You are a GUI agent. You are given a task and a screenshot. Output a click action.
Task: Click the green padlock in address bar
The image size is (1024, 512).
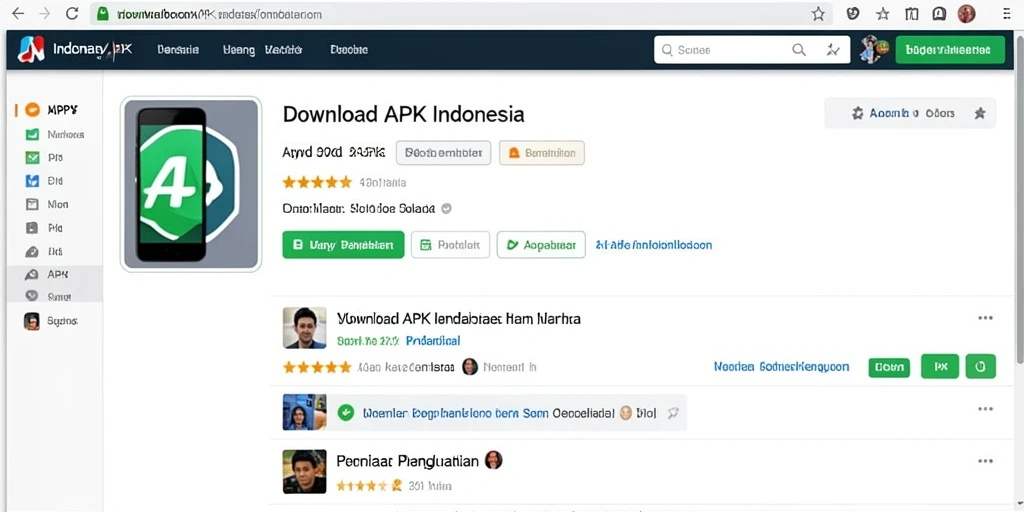[102, 14]
